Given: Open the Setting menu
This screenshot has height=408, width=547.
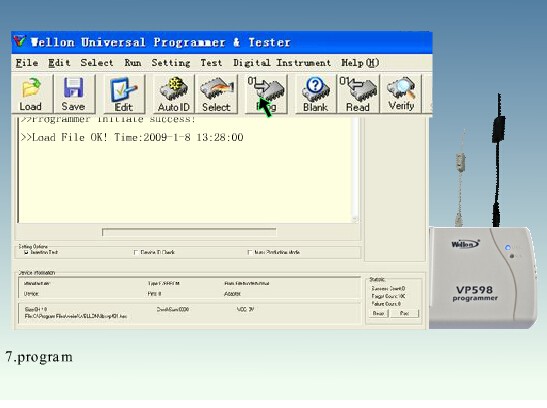Looking at the screenshot, I should click(171, 63).
